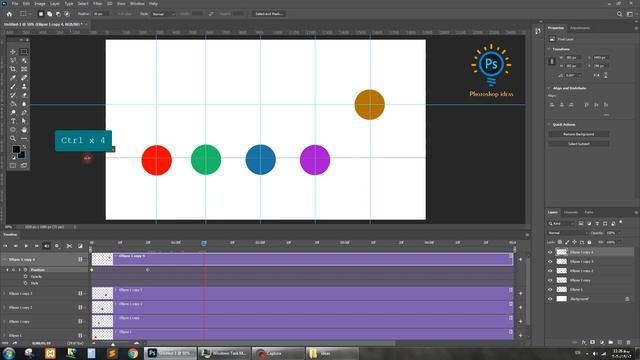Switch to the Paths tab

tap(589, 212)
